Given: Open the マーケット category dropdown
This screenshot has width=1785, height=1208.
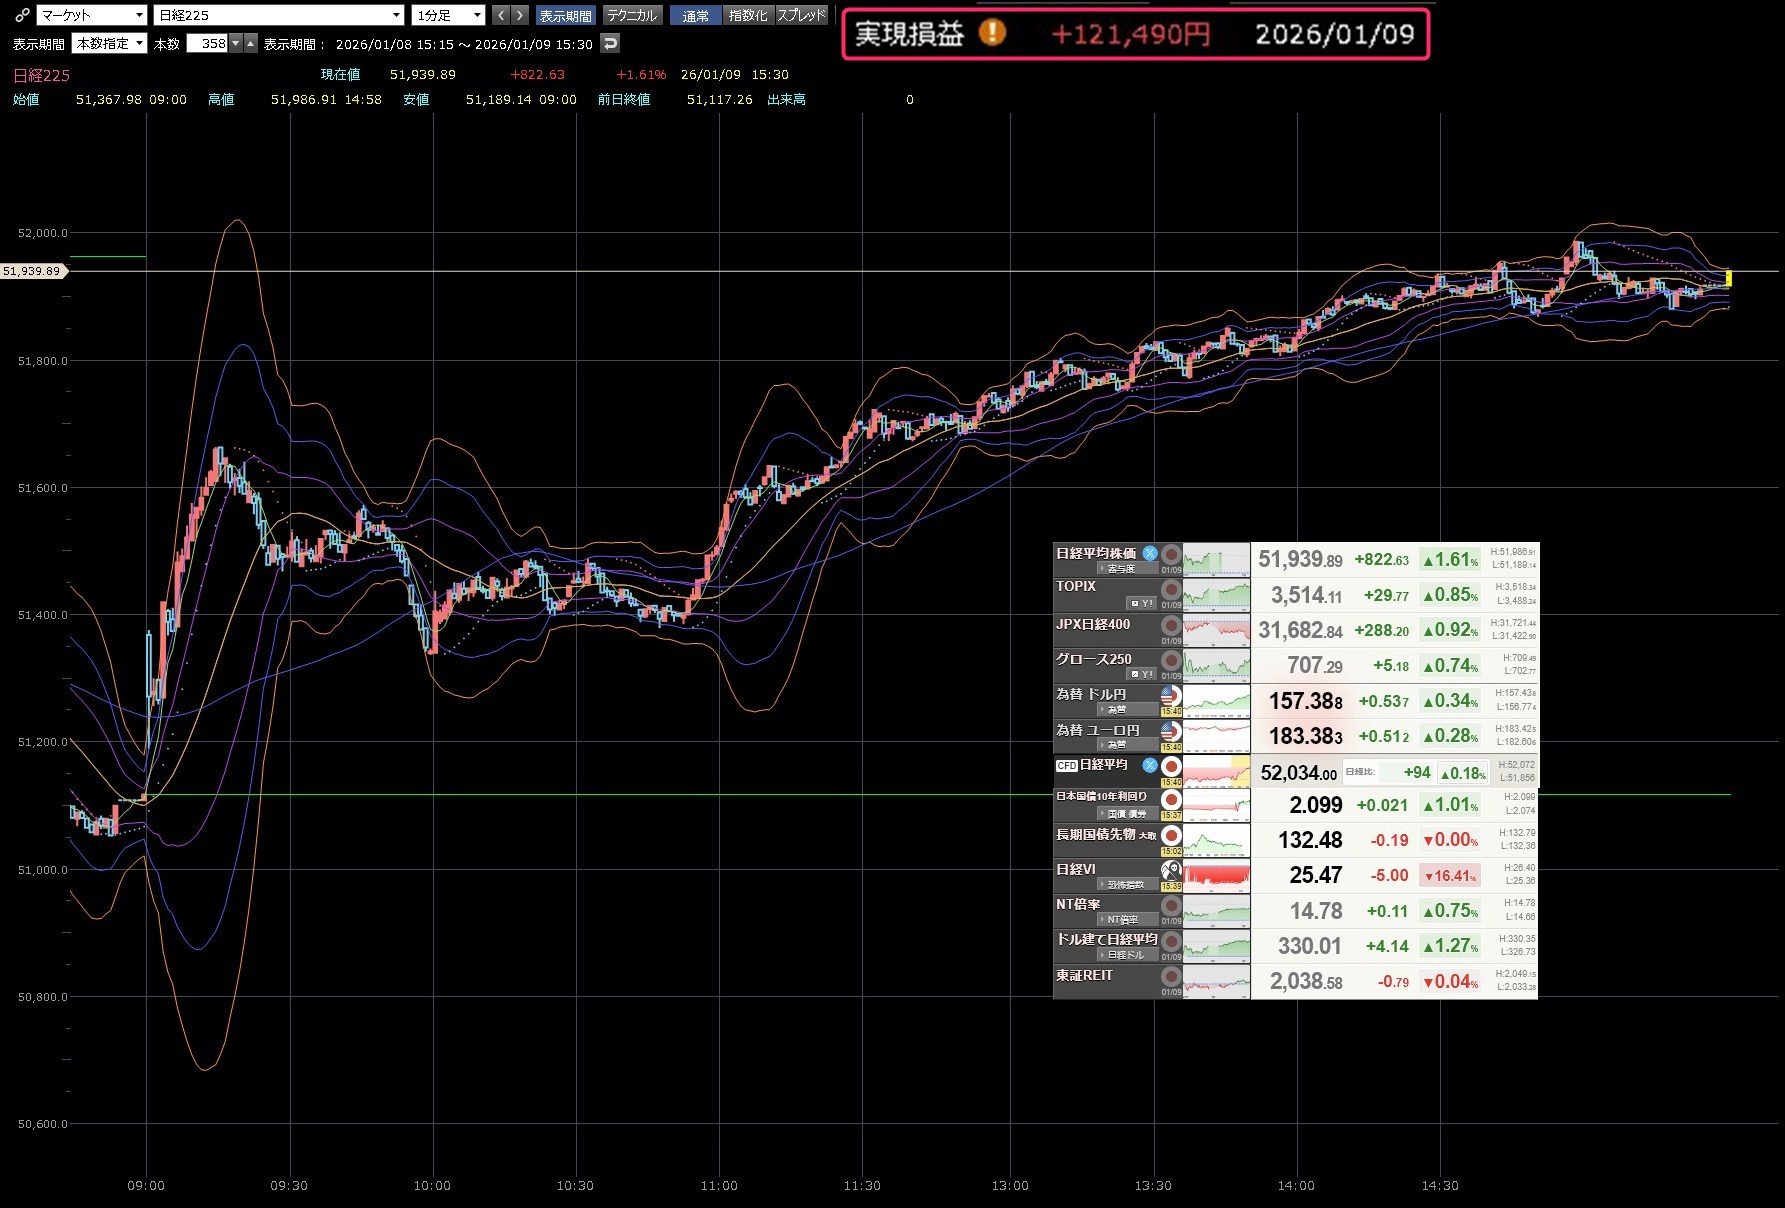Looking at the screenshot, I should coord(92,15).
